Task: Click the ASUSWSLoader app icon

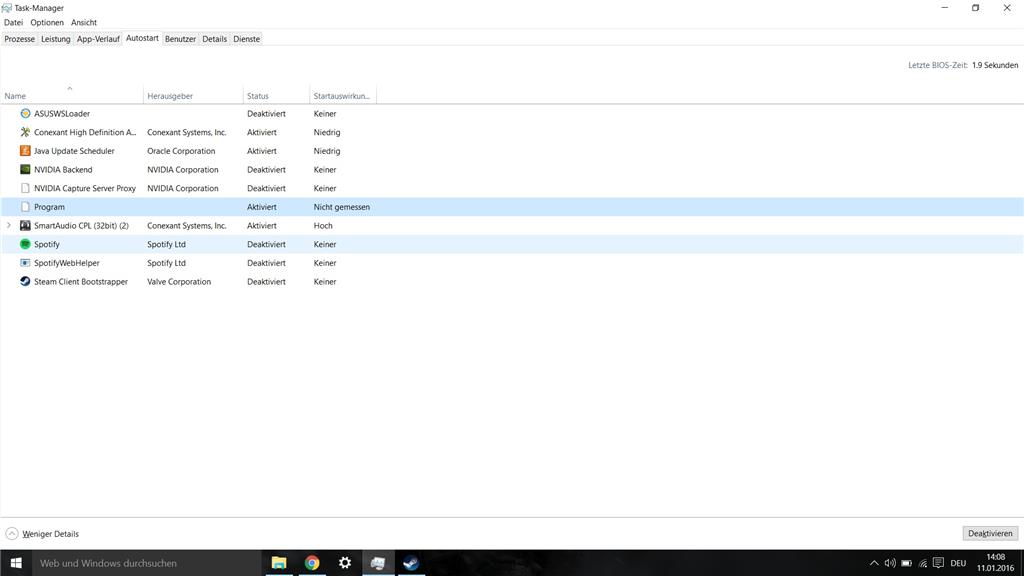Action: pos(25,114)
